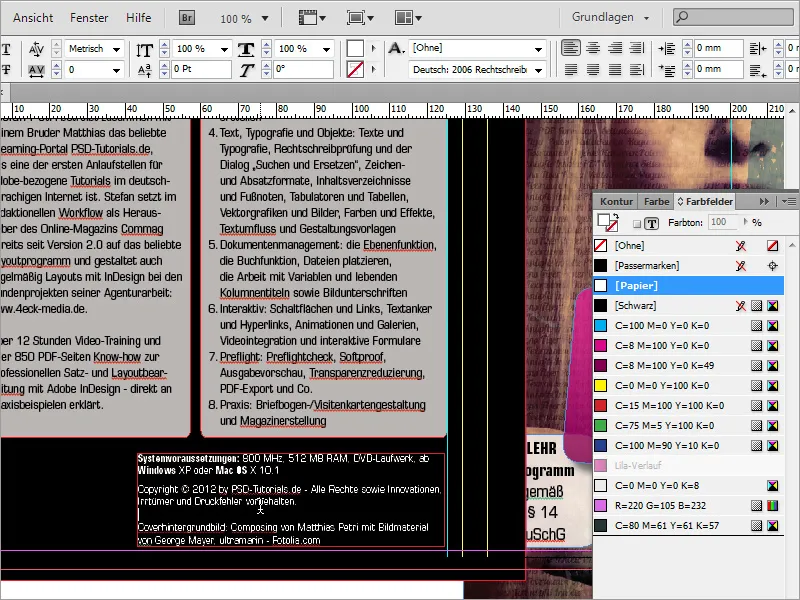Select the text formatting 'T' button in Farbfelder

click(x=651, y=223)
